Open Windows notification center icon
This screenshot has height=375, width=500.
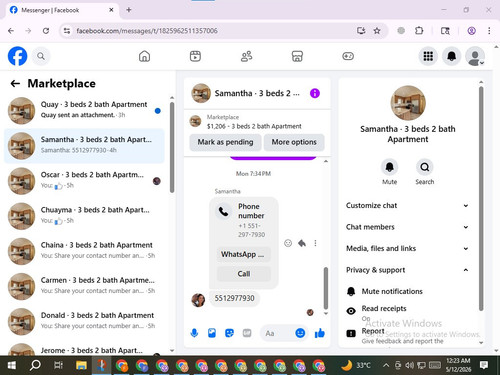pyautogui.click(x=484, y=365)
